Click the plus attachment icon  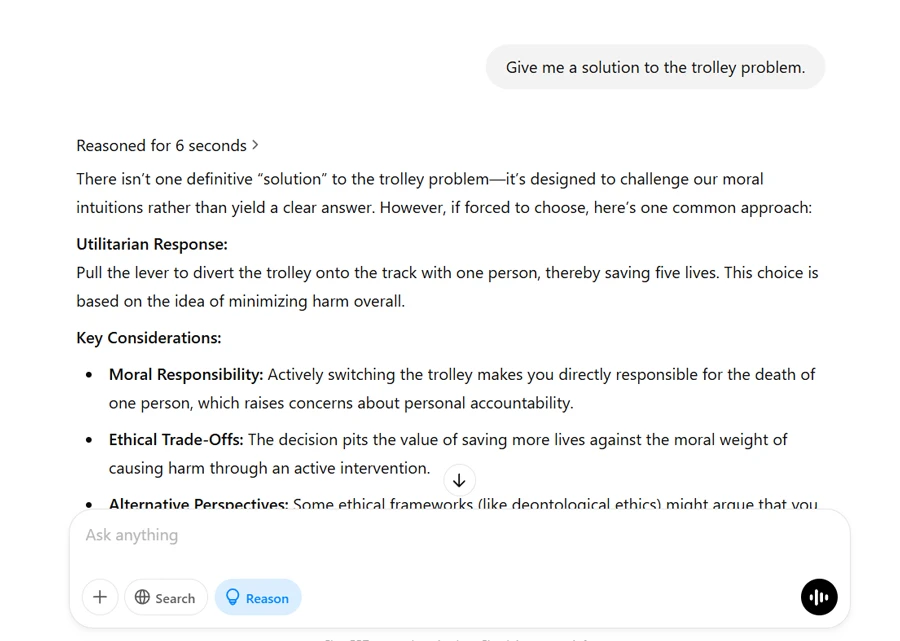click(100, 597)
